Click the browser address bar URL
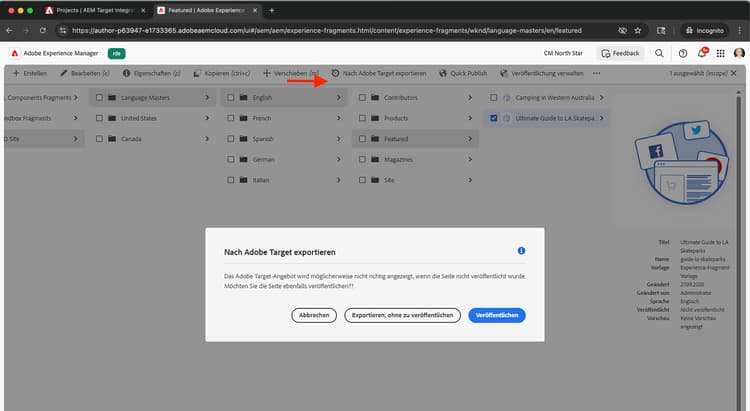750x411 pixels. click(x=327, y=31)
